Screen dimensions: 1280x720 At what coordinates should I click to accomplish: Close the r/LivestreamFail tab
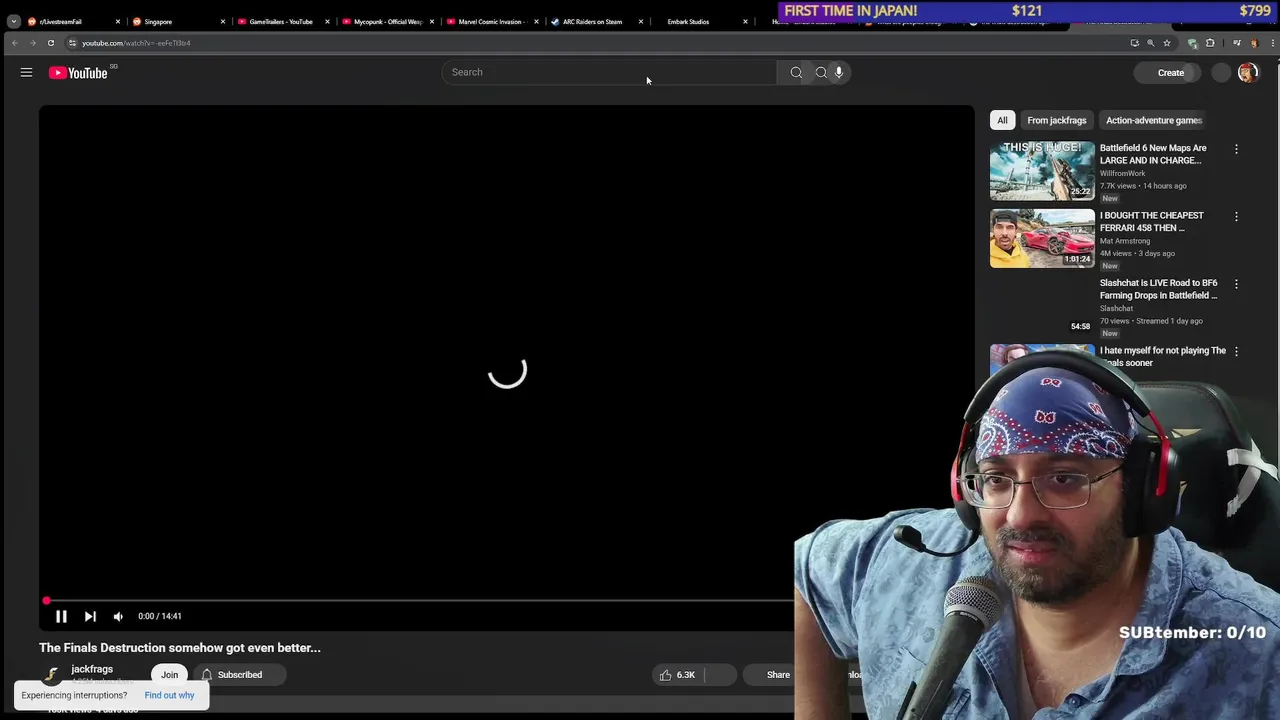118,21
